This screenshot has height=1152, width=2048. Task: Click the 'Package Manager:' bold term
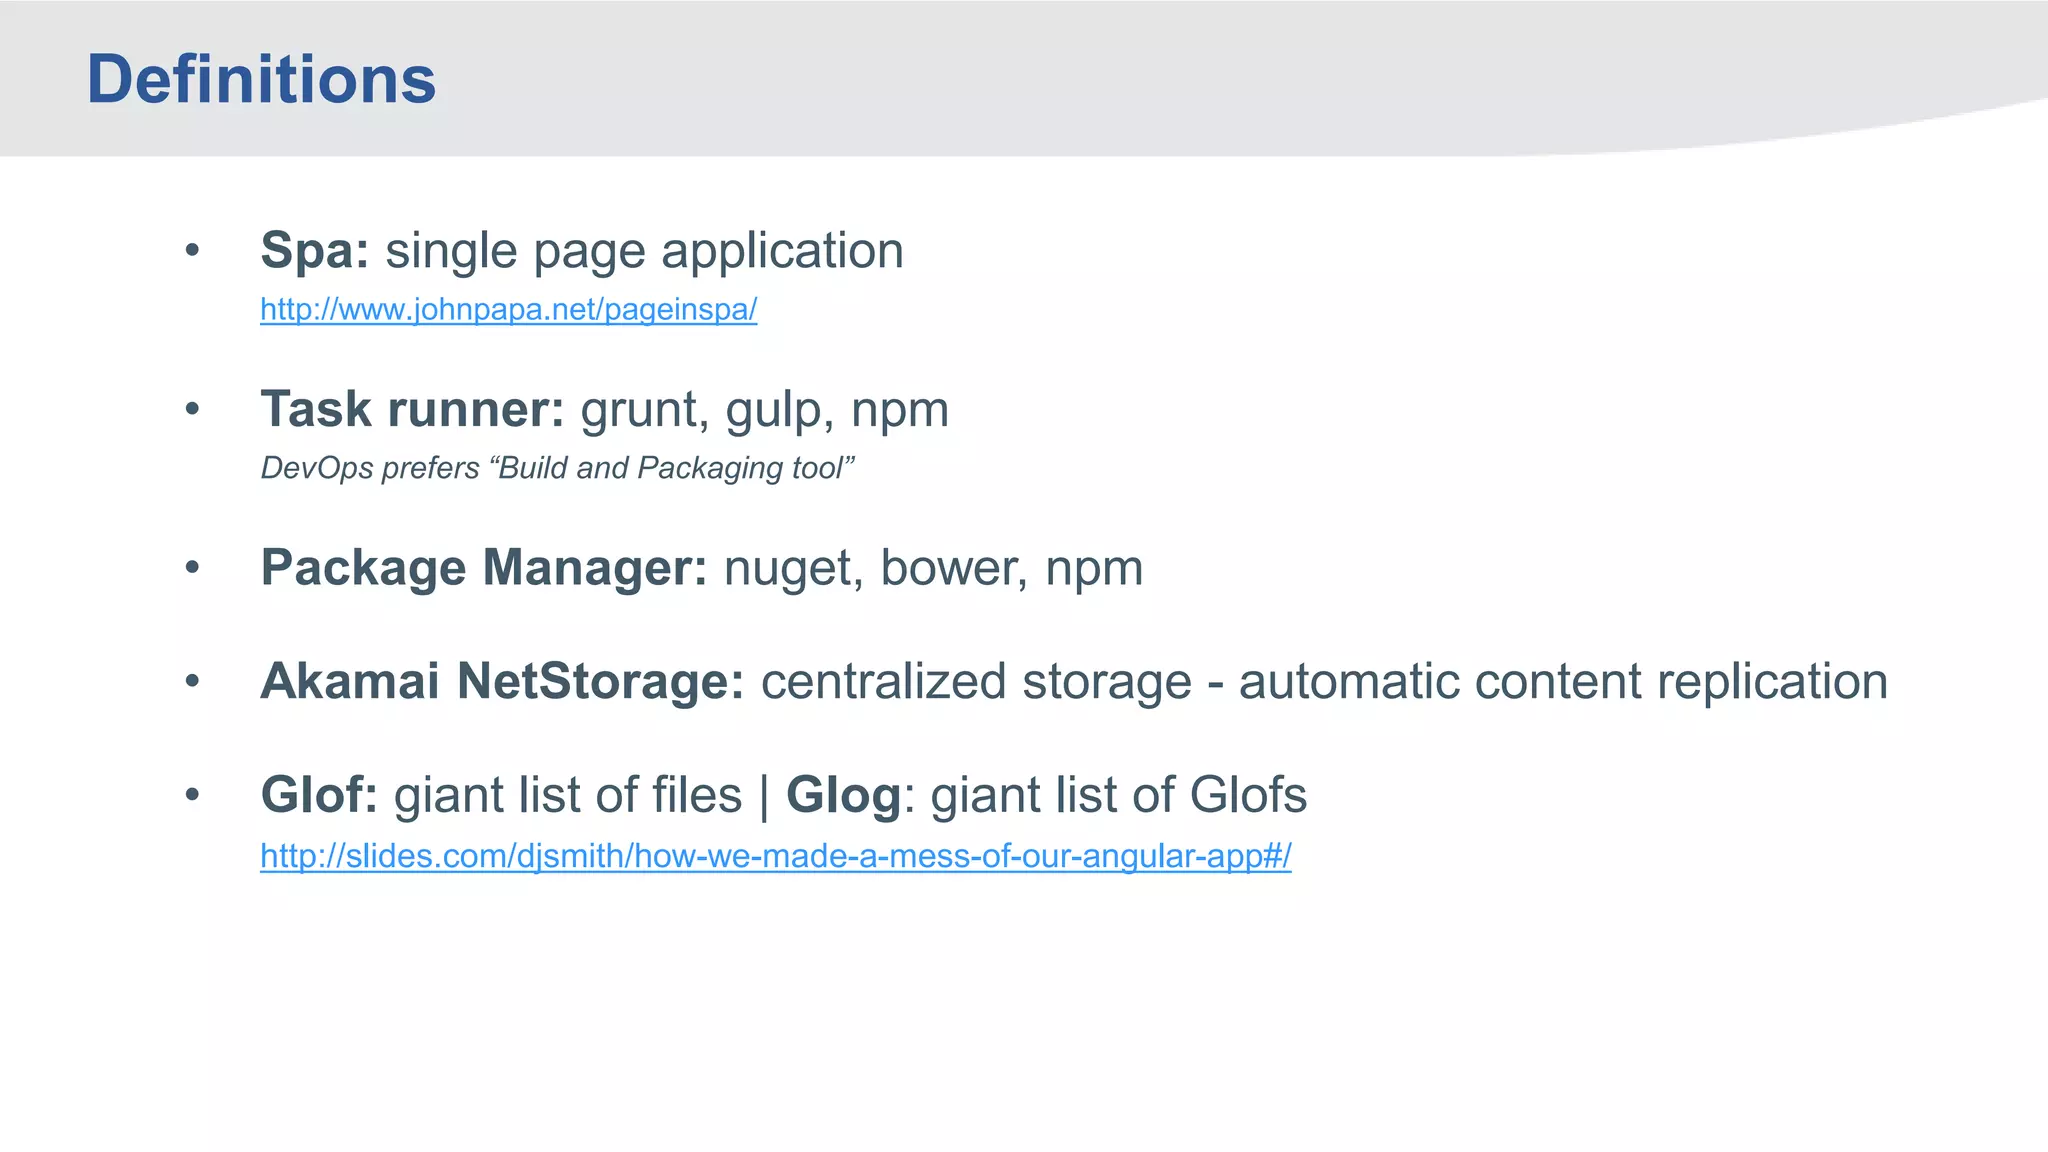(484, 568)
